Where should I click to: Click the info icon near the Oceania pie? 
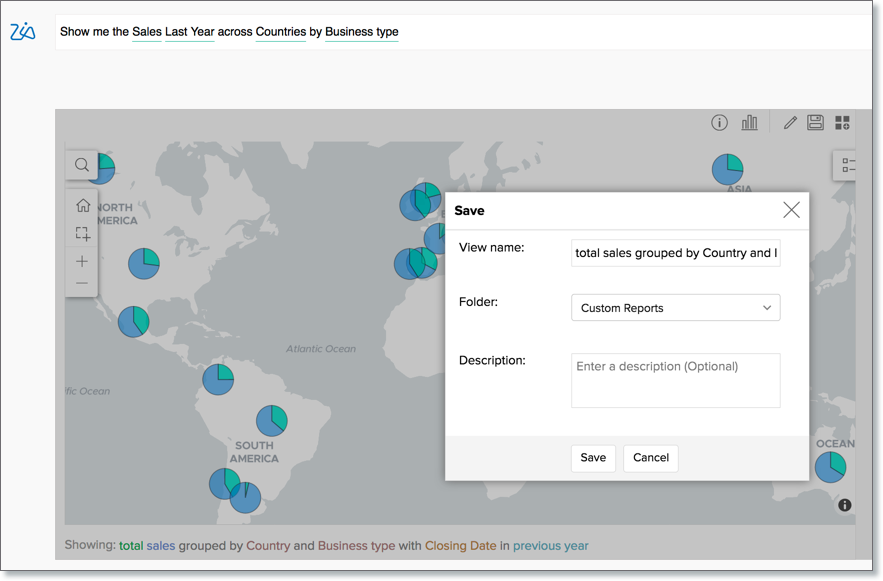pyautogui.click(x=844, y=505)
